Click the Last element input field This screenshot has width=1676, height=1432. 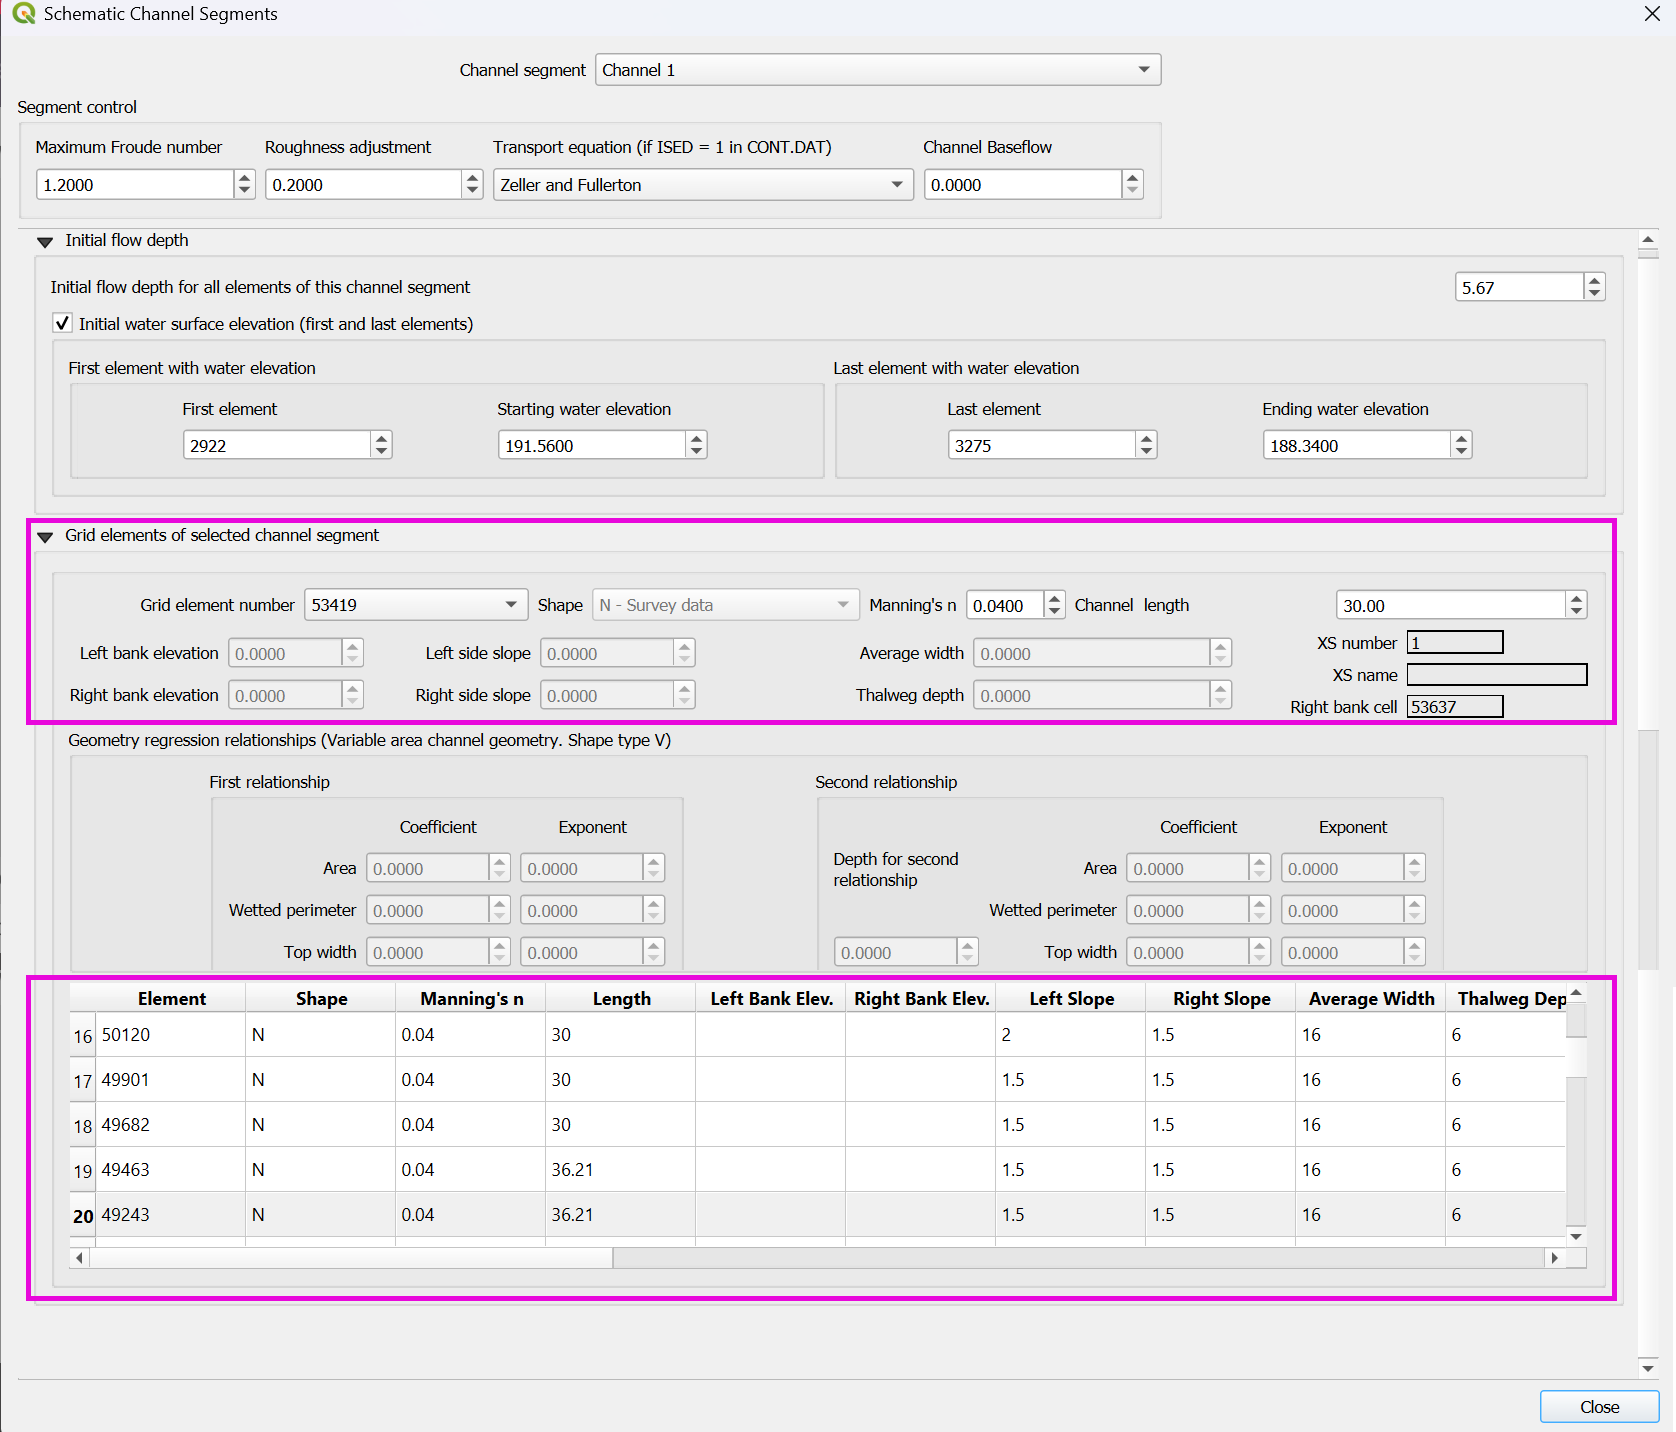click(1040, 446)
